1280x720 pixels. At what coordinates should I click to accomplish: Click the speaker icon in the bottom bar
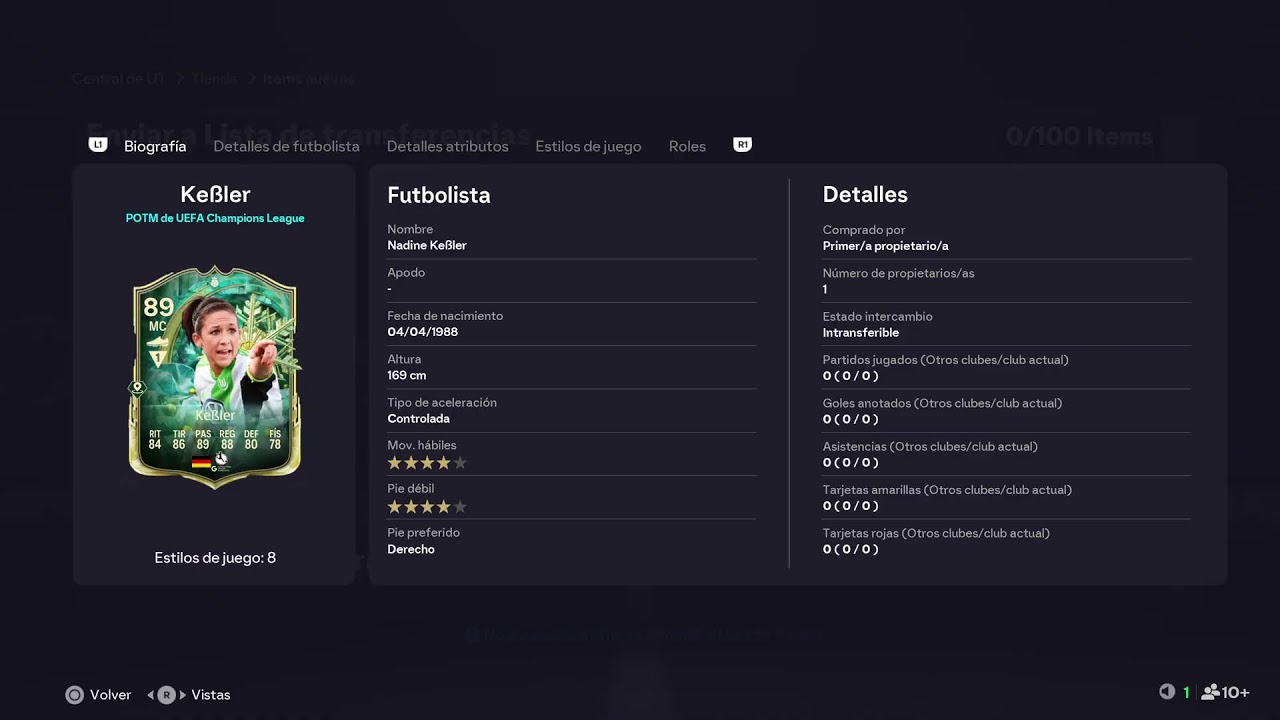point(1166,692)
